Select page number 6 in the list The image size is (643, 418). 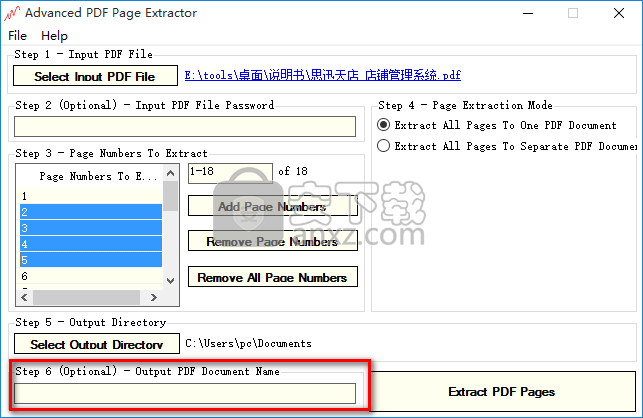[x=91, y=276]
